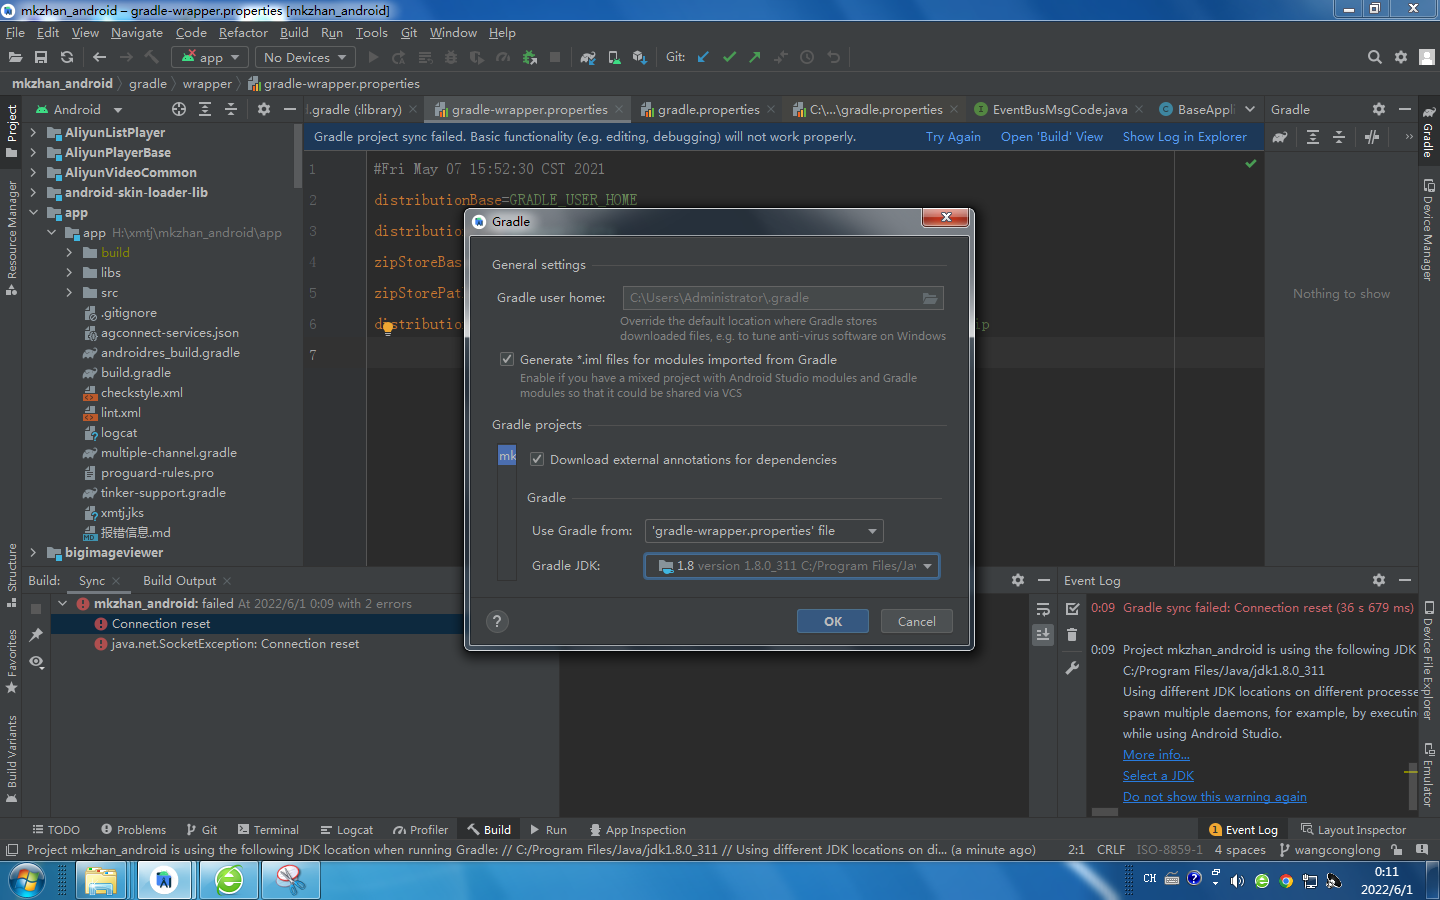This screenshot has height=900, width=1440.
Task: Expand the AliyunListPlayer module
Action: click(33, 132)
